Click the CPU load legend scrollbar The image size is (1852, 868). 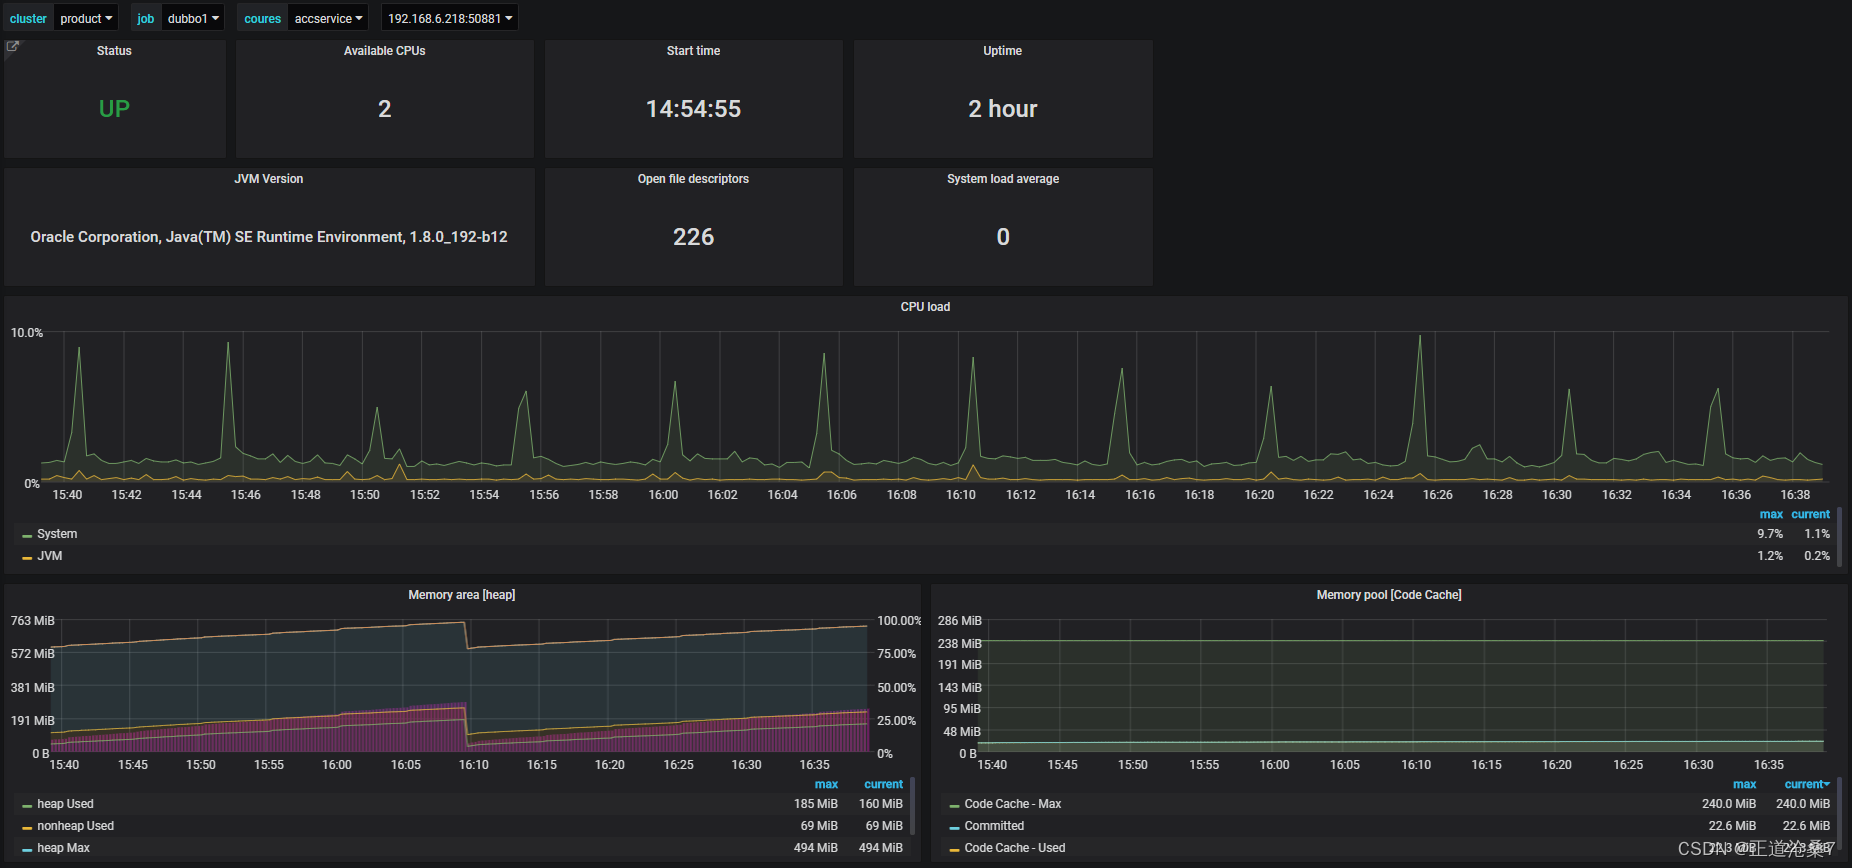[1840, 537]
